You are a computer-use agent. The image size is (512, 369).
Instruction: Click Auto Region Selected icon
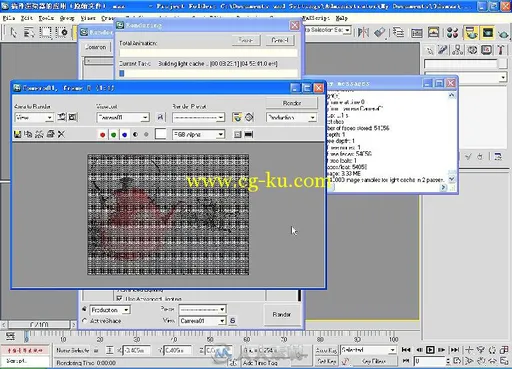(73, 117)
